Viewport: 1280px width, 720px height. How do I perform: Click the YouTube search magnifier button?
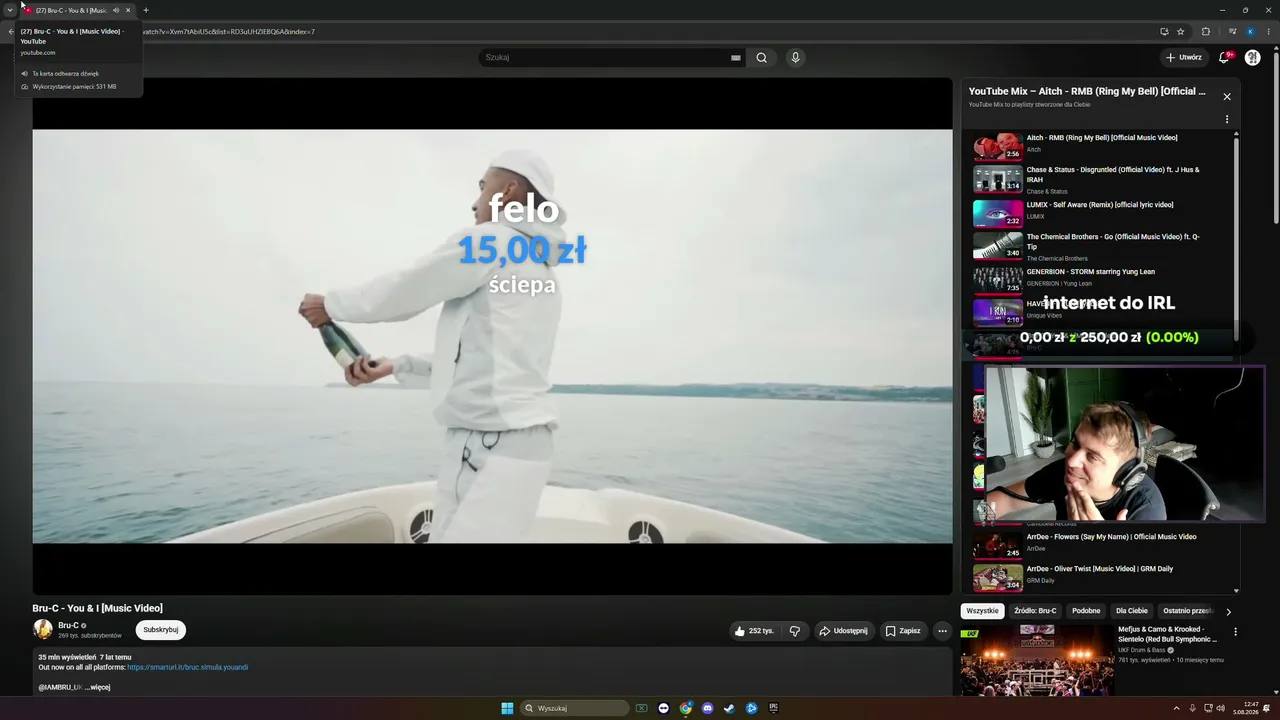click(761, 58)
